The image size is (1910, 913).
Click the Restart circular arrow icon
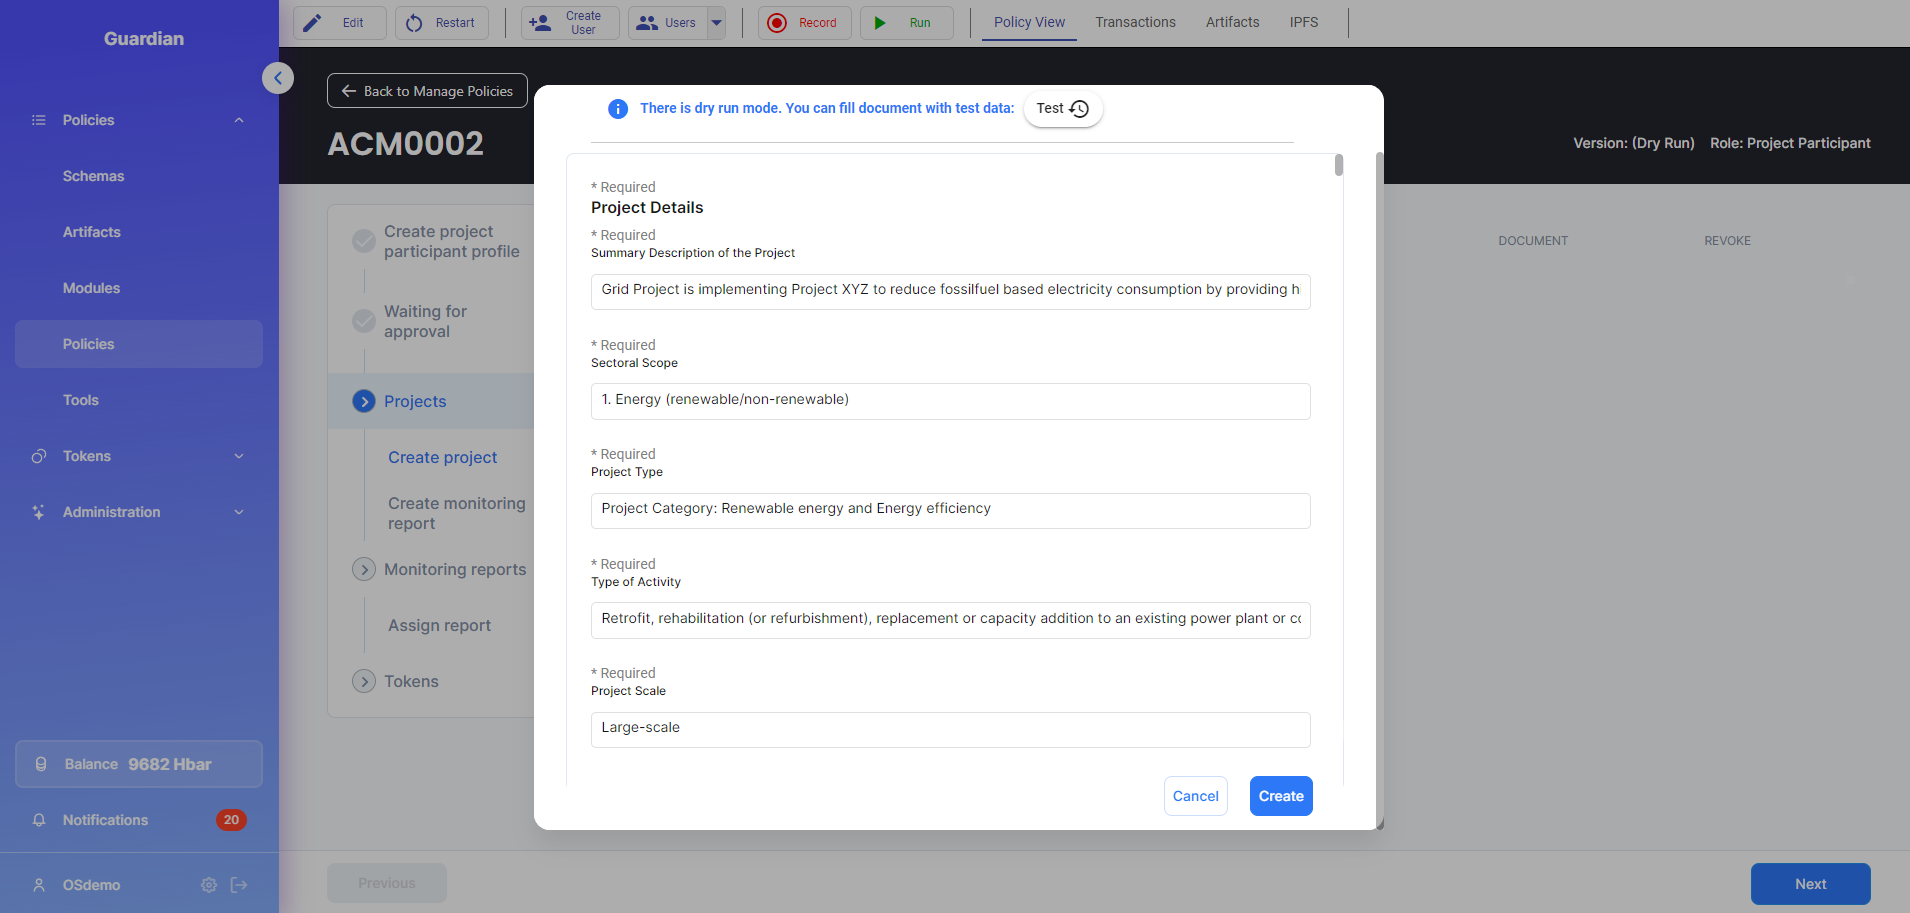(415, 23)
